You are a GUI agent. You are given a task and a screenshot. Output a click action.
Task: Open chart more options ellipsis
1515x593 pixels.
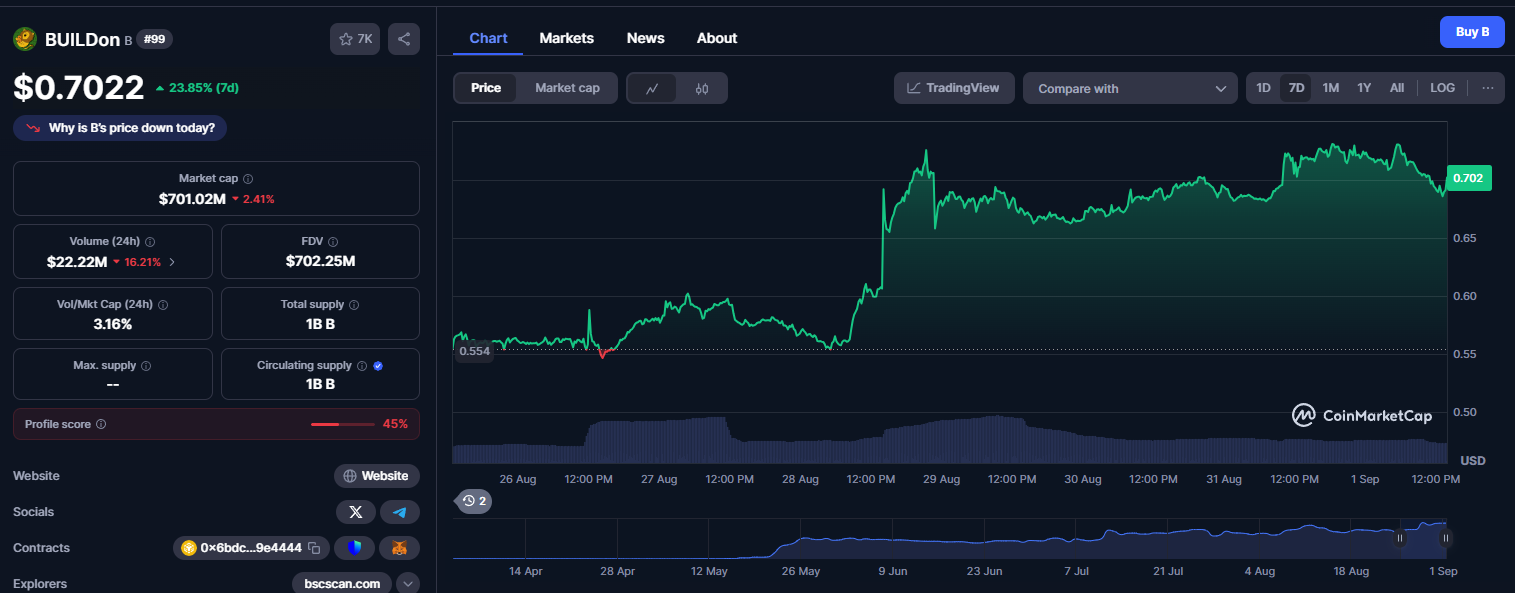(1488, 88)
